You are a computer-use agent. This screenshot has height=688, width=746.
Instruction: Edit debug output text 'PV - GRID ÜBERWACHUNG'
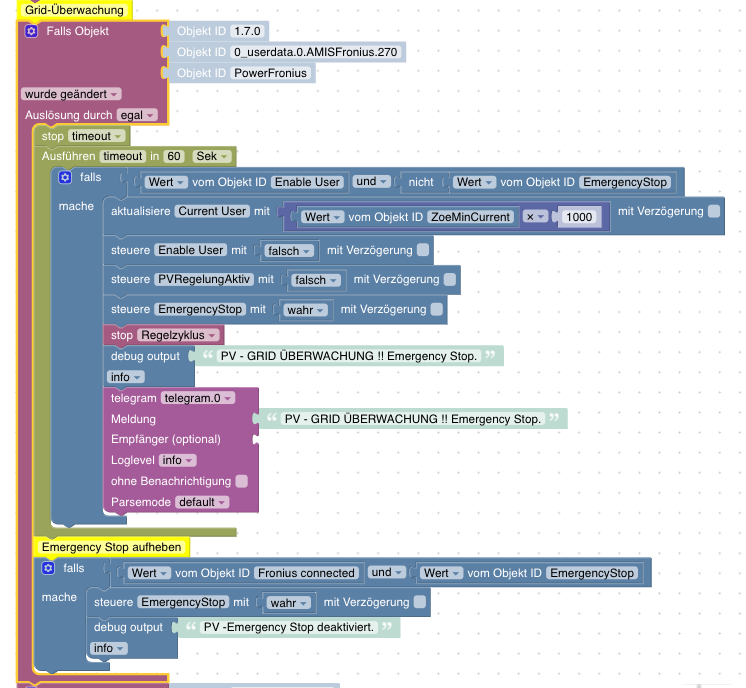click(349, 356)
